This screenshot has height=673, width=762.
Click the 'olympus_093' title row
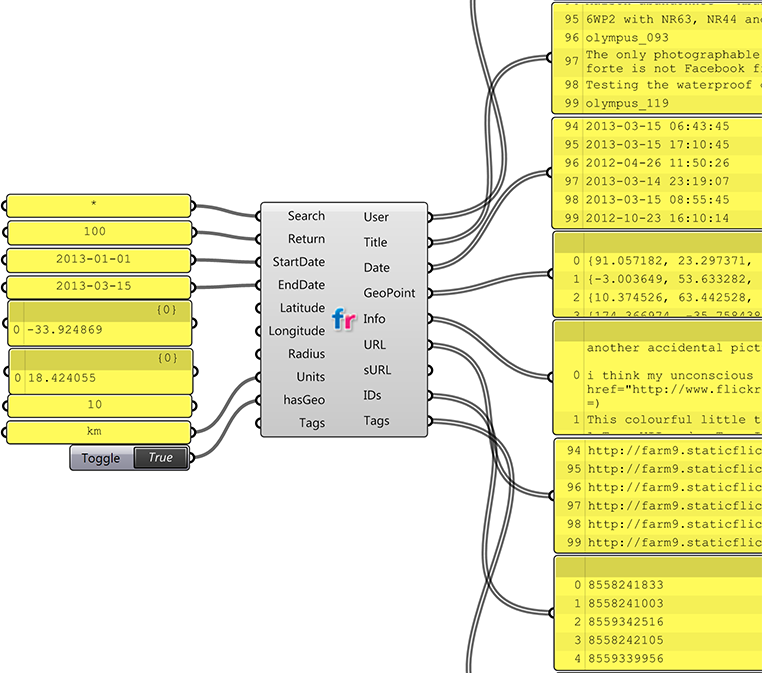(x=658, y=38)
